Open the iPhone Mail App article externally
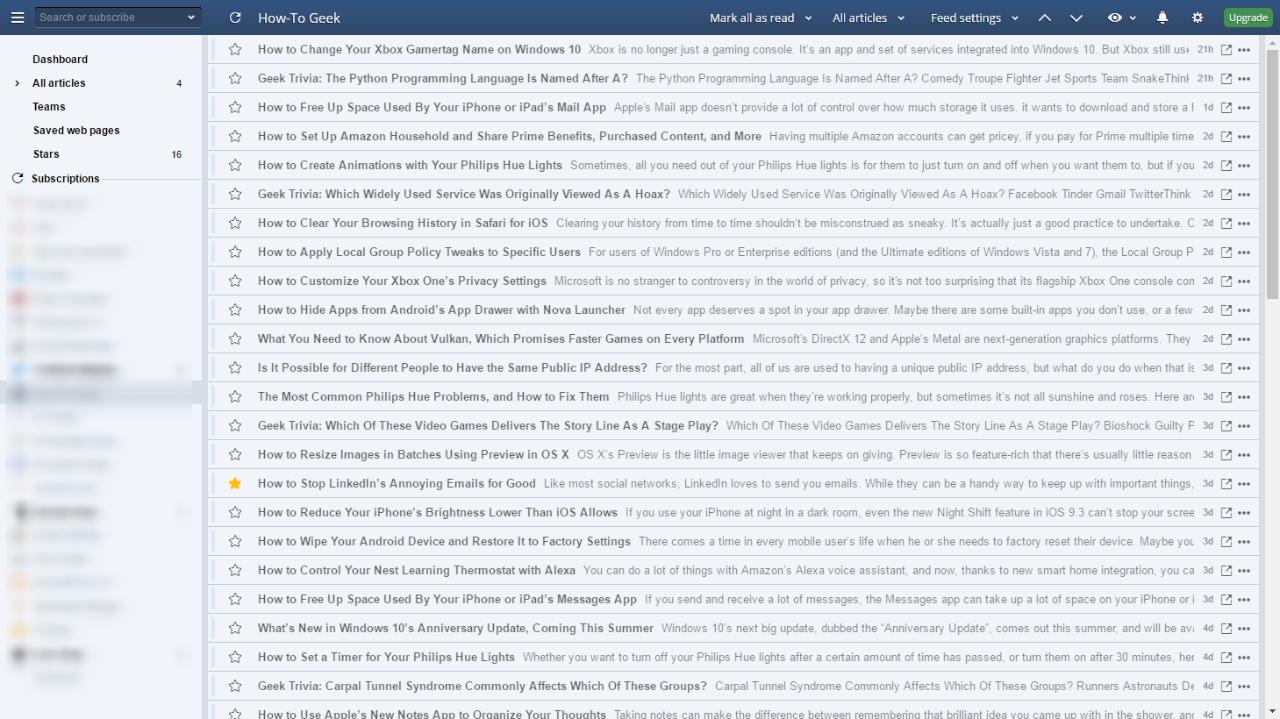The height and width of the screenshot is (719, 1280). [x=1227, y=107]
